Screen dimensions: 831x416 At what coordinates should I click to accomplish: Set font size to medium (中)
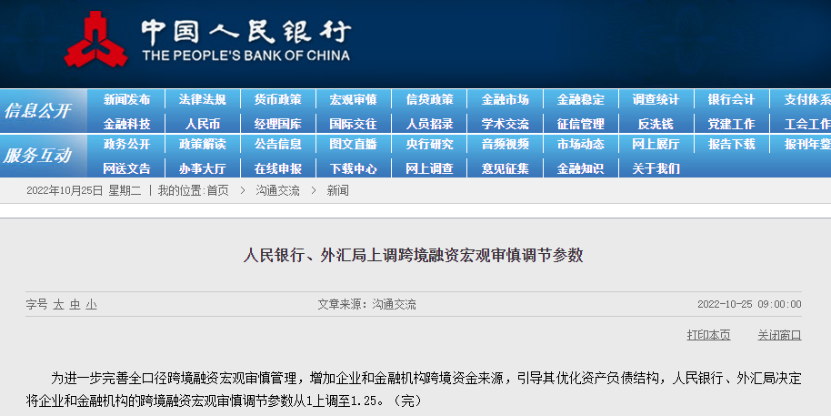tap(74, 304)
